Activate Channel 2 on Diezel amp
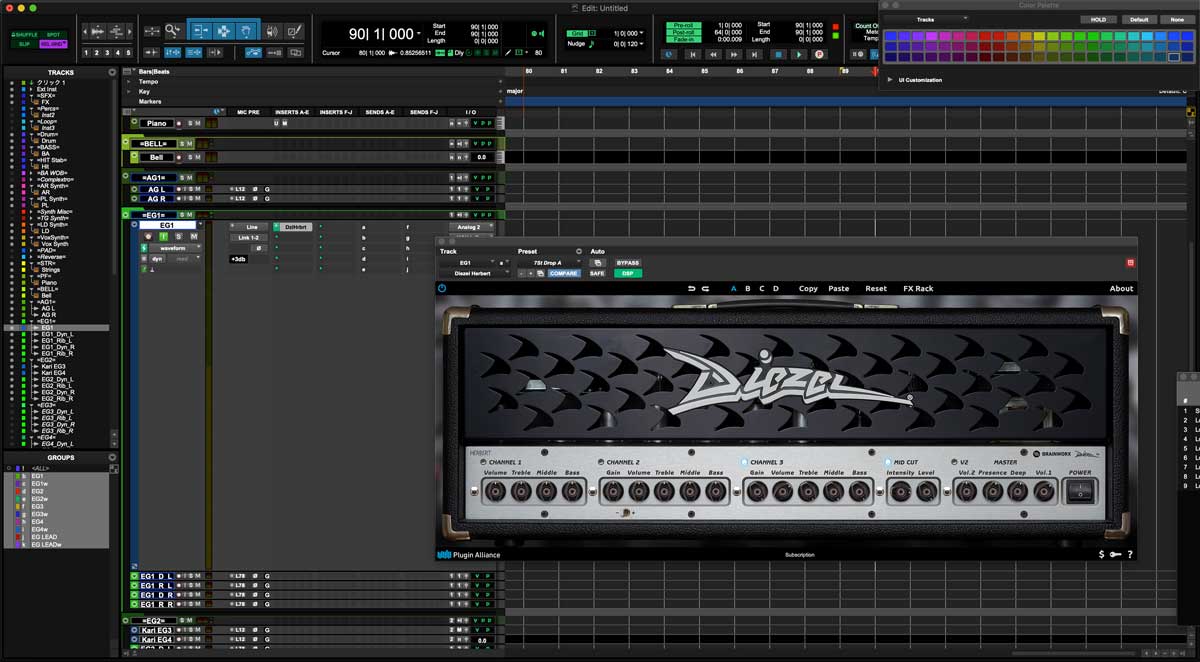Image resolution: width=1200 pixels, height=662 pixels. pos(601,462)
